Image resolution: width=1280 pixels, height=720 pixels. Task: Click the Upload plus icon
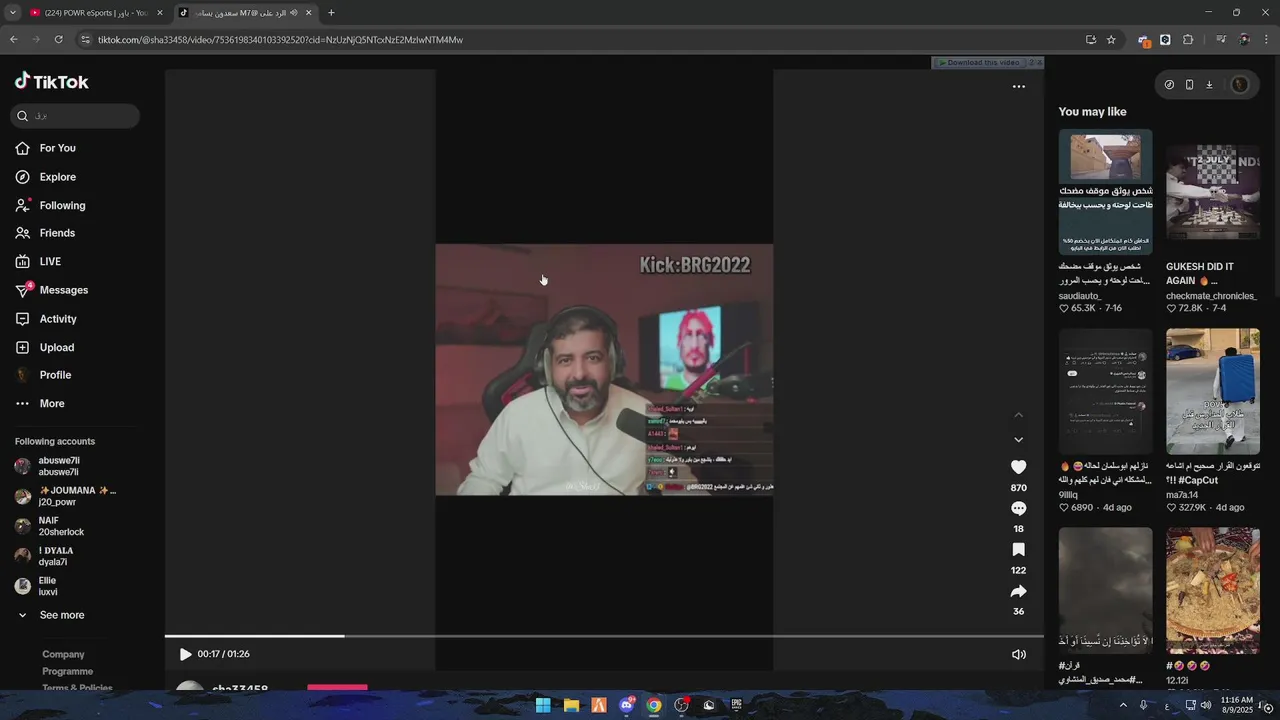coord(22,347)
